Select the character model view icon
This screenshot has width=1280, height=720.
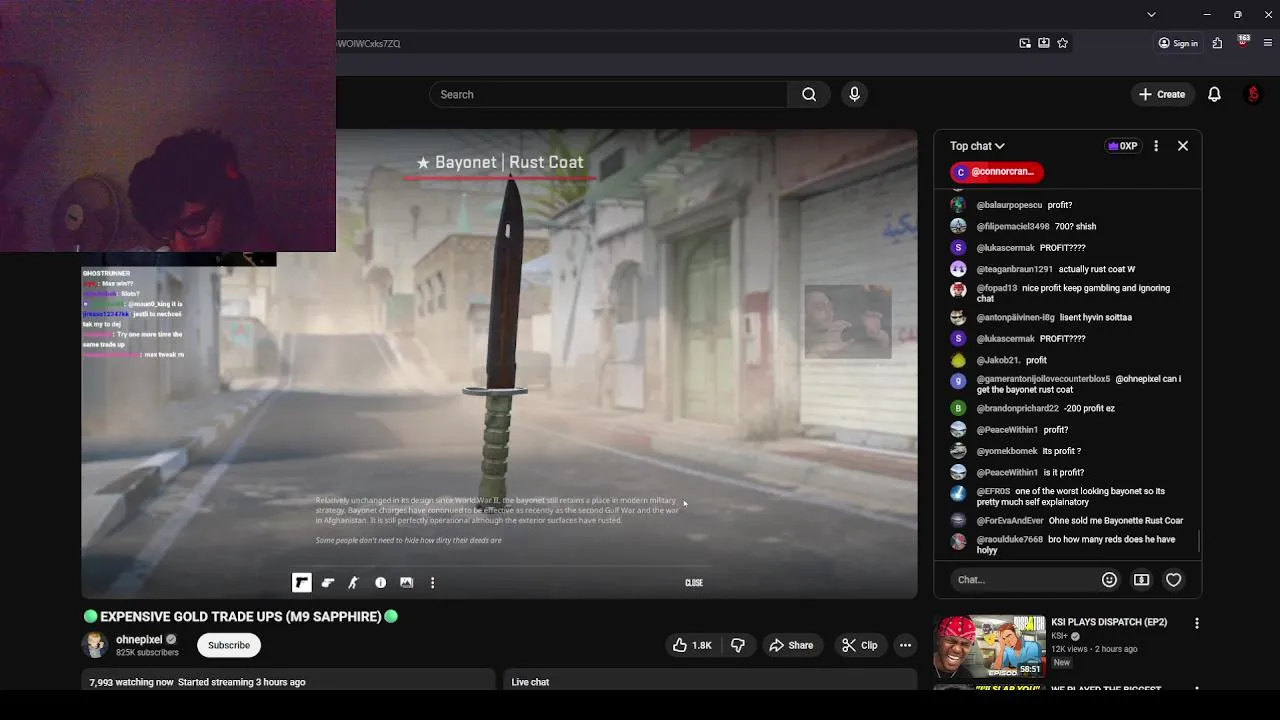pos(353,582)
